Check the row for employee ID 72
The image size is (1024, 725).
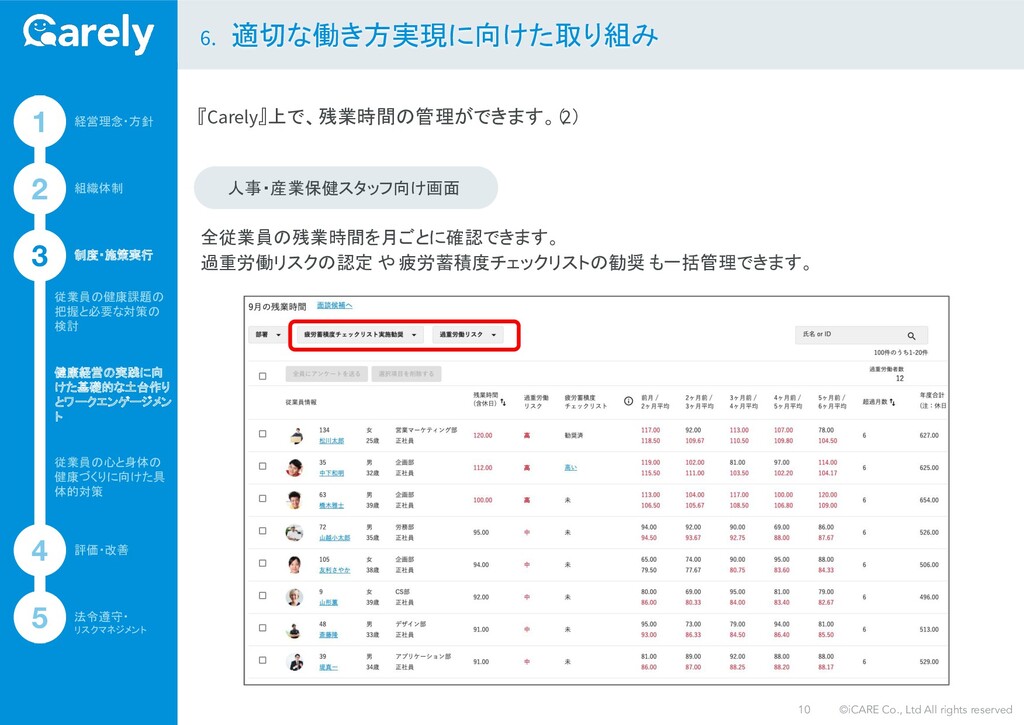(263, 531)
